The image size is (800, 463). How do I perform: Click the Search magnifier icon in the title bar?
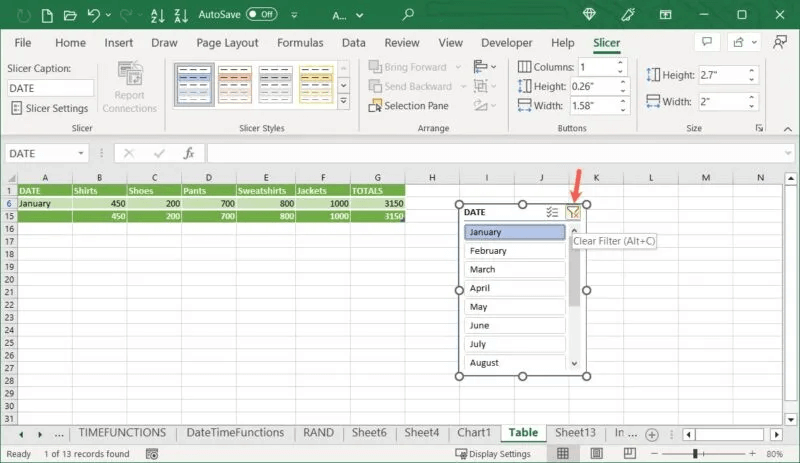(408, 15)
